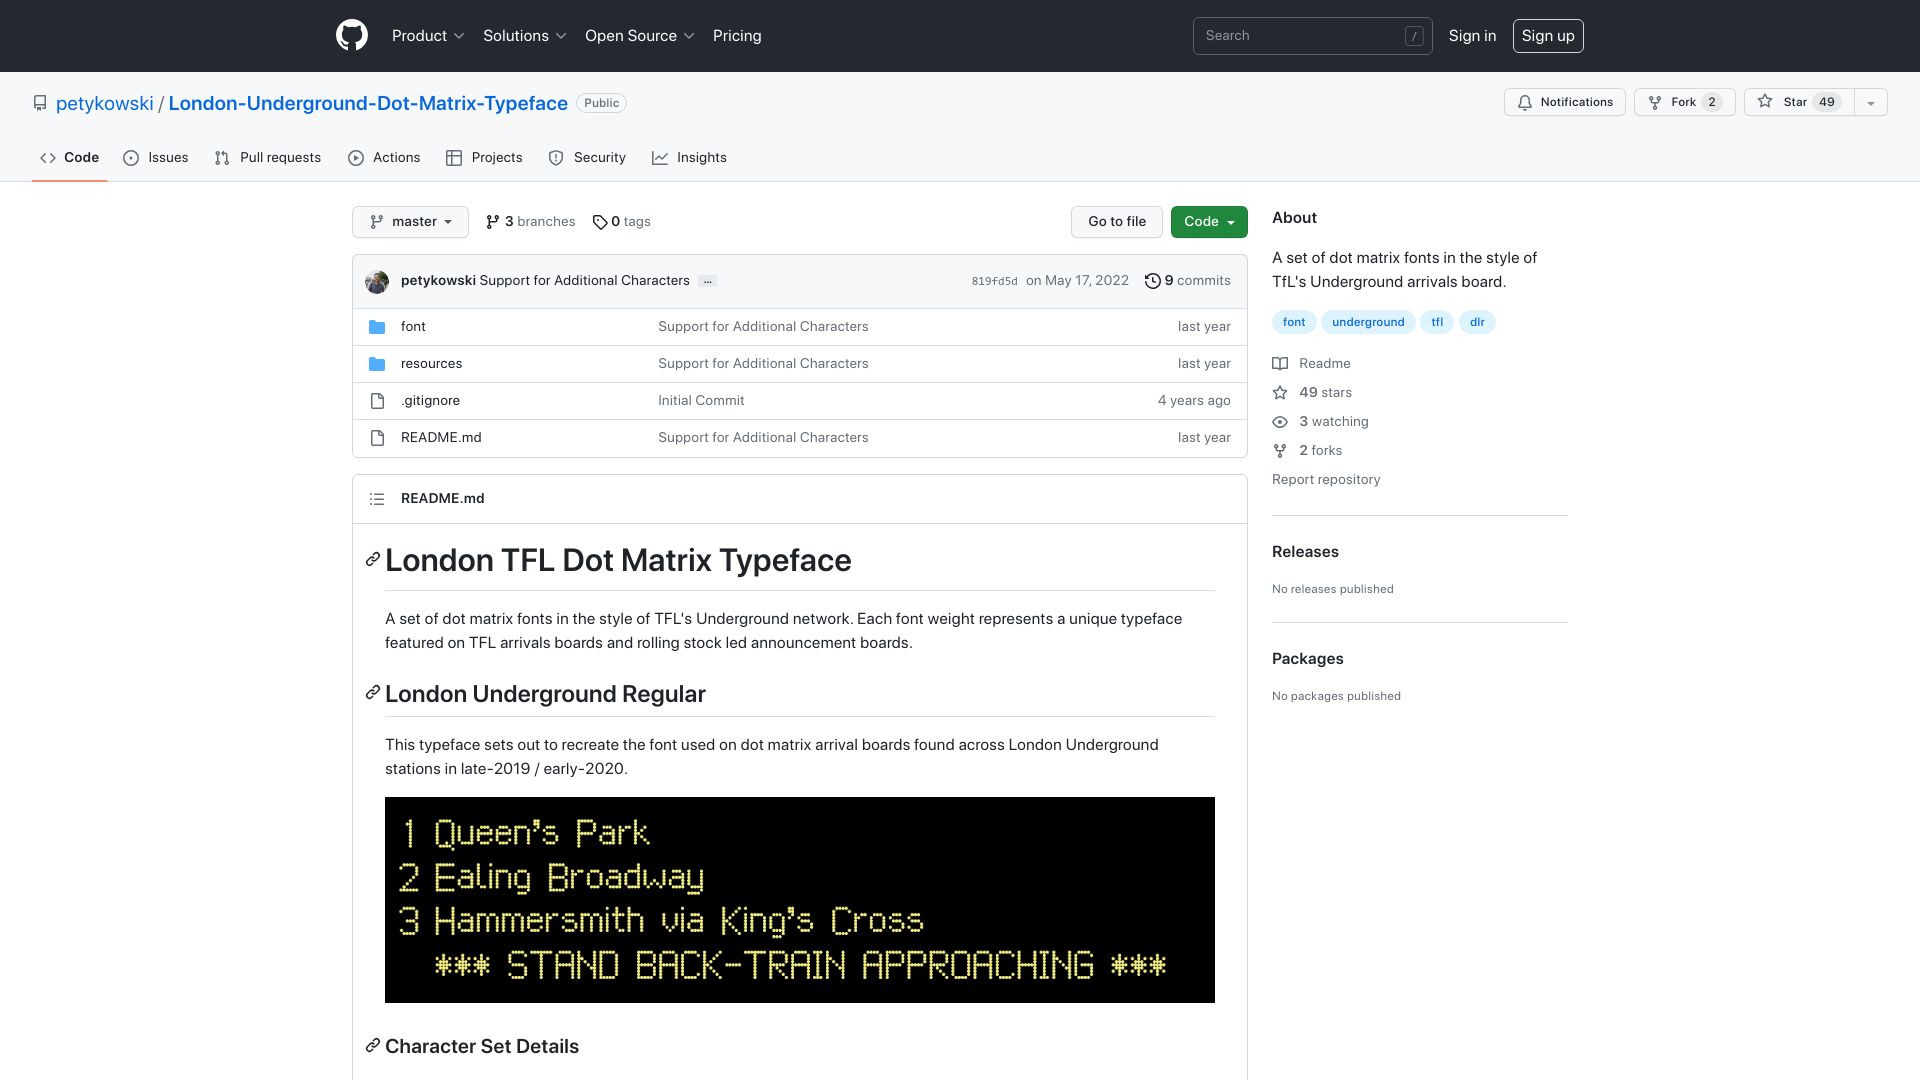
Task: Click Report repository link
Action: (1326, 480)
